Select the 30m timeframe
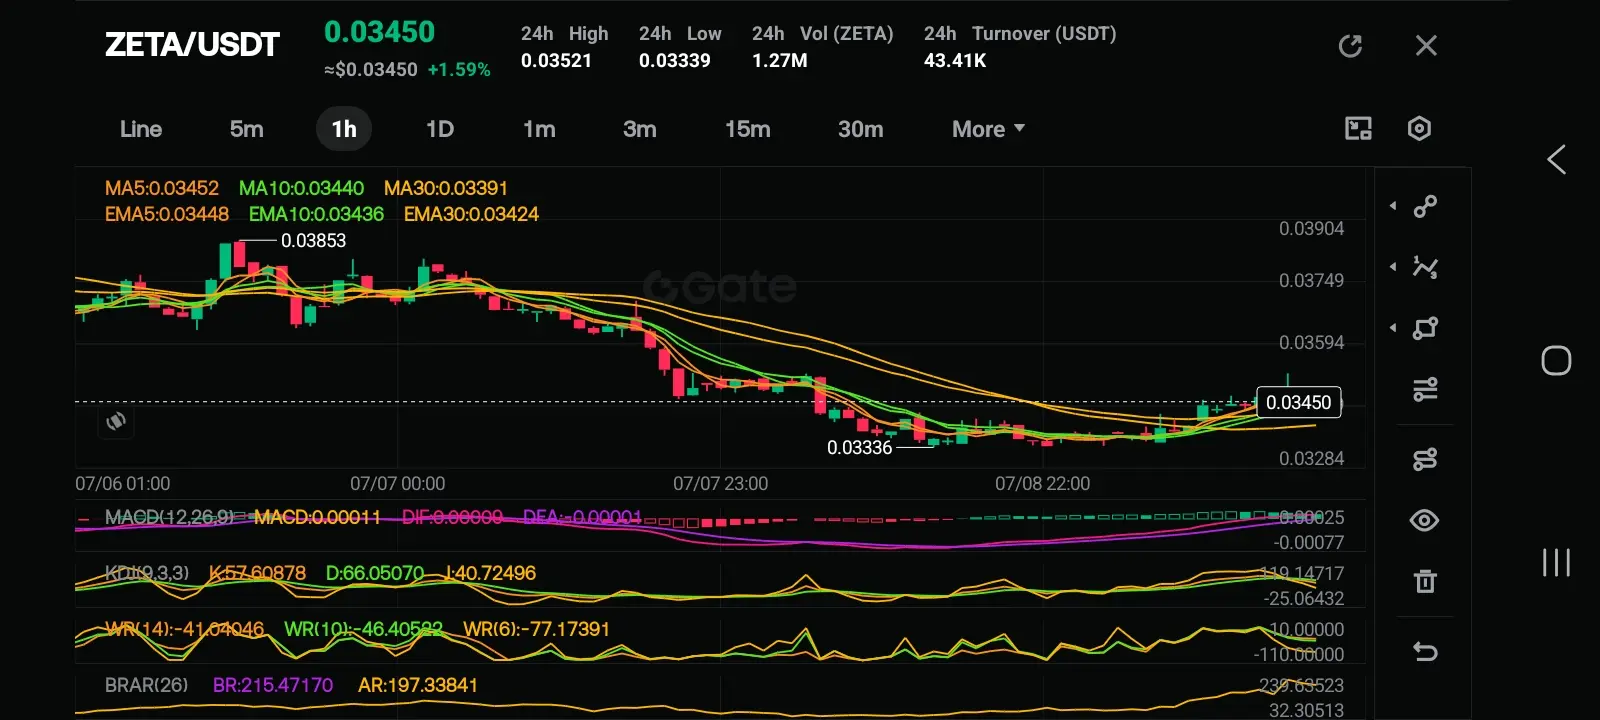The image size is (1600, 720). [x=861, y=129]
